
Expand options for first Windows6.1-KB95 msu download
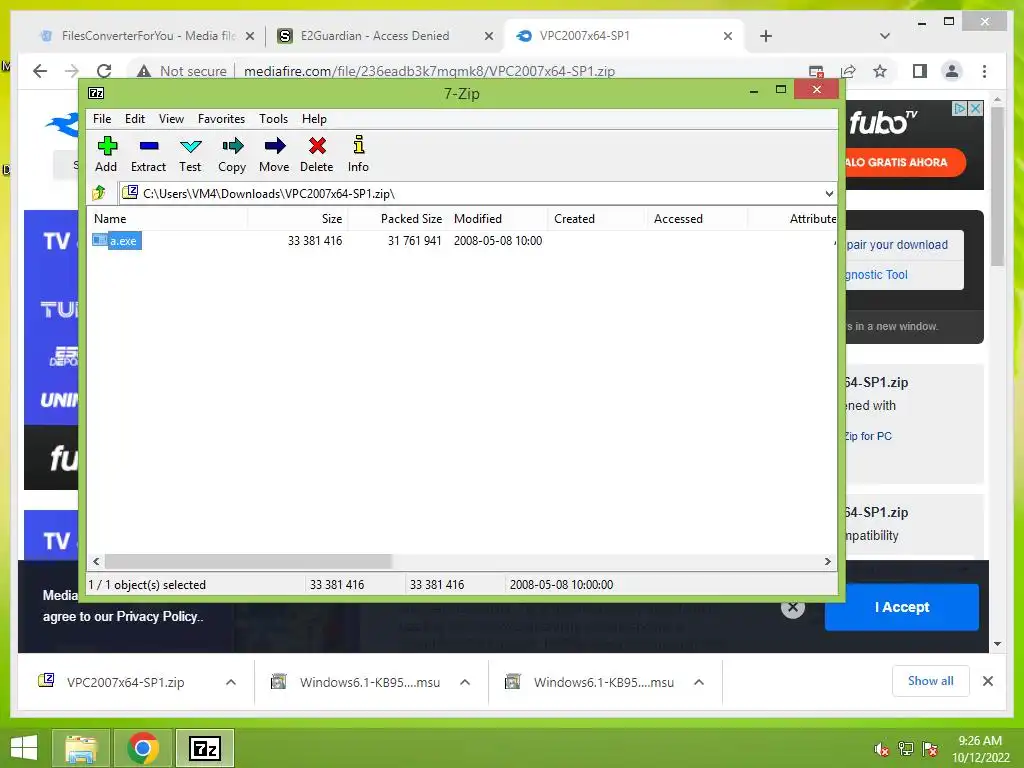[465, 682]
